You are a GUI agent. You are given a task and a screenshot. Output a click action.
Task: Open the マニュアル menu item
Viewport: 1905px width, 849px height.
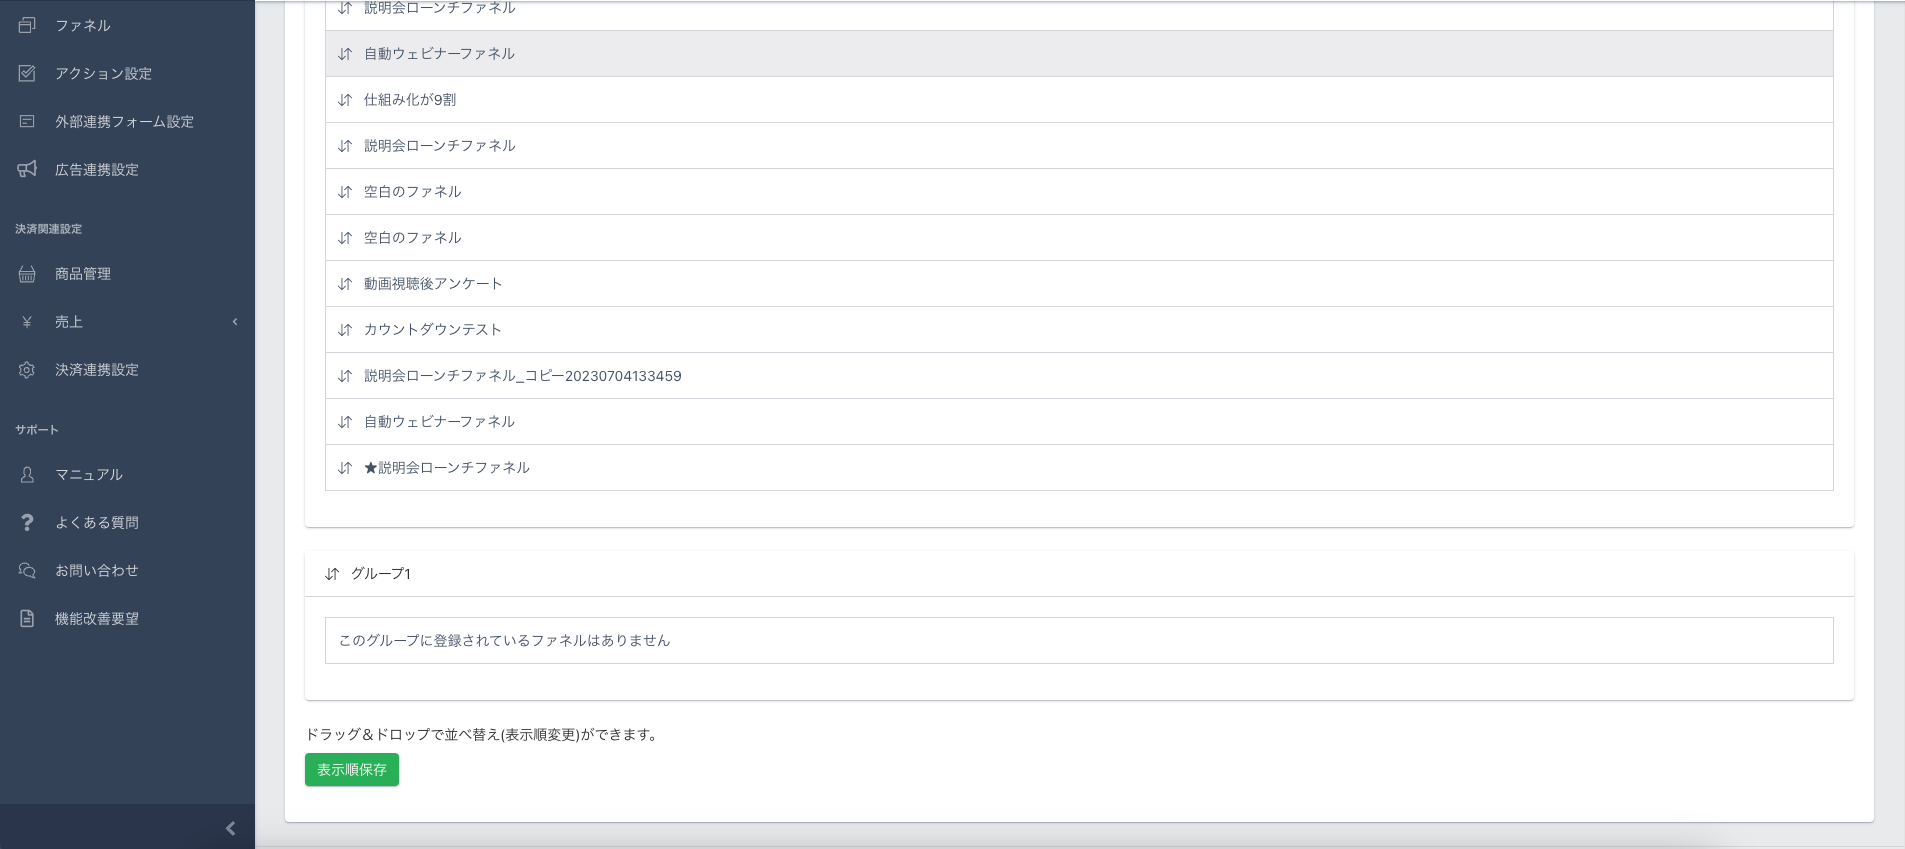[x=89, y=474]
